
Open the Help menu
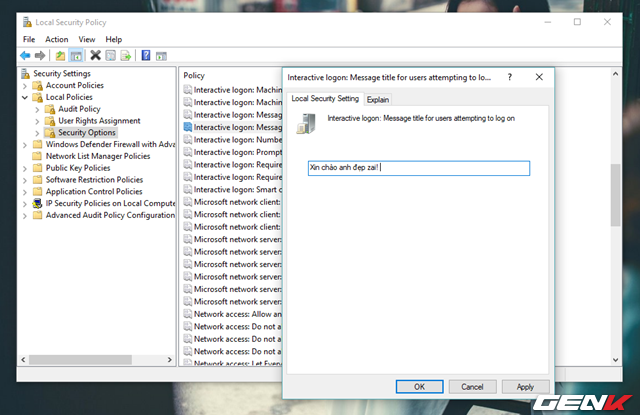(113, 39)
